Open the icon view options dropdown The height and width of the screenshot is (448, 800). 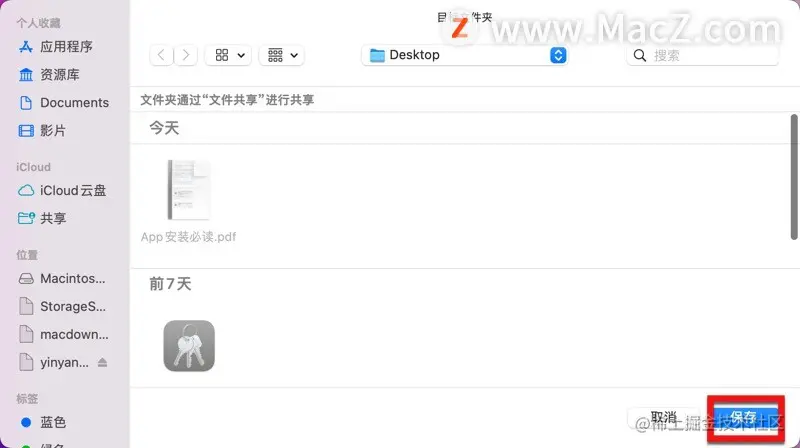(x=228, y=55)
